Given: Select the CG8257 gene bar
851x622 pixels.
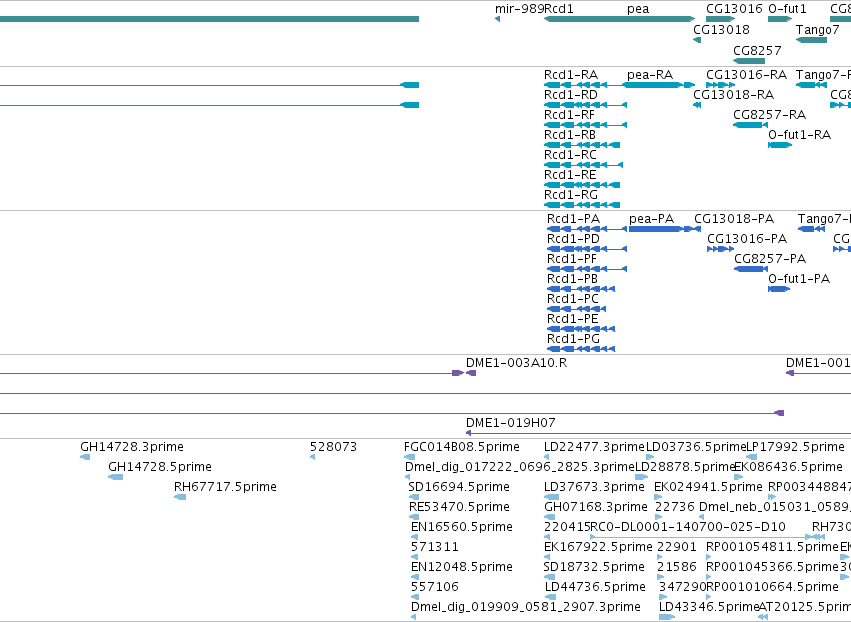Looking at the screenshot, I should pyautogui.click(x=749, y=61).
